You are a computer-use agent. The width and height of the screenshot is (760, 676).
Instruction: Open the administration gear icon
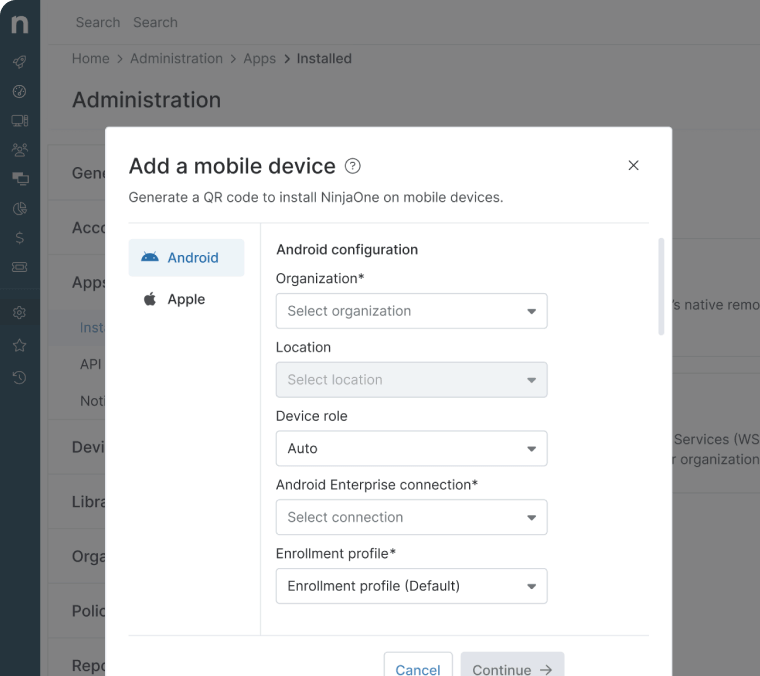point(19,313)
